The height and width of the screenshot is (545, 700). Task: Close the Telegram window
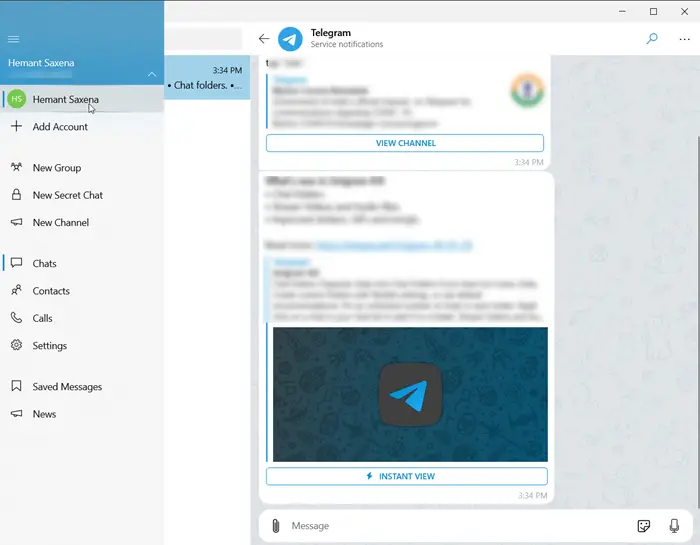coord(684,12)
